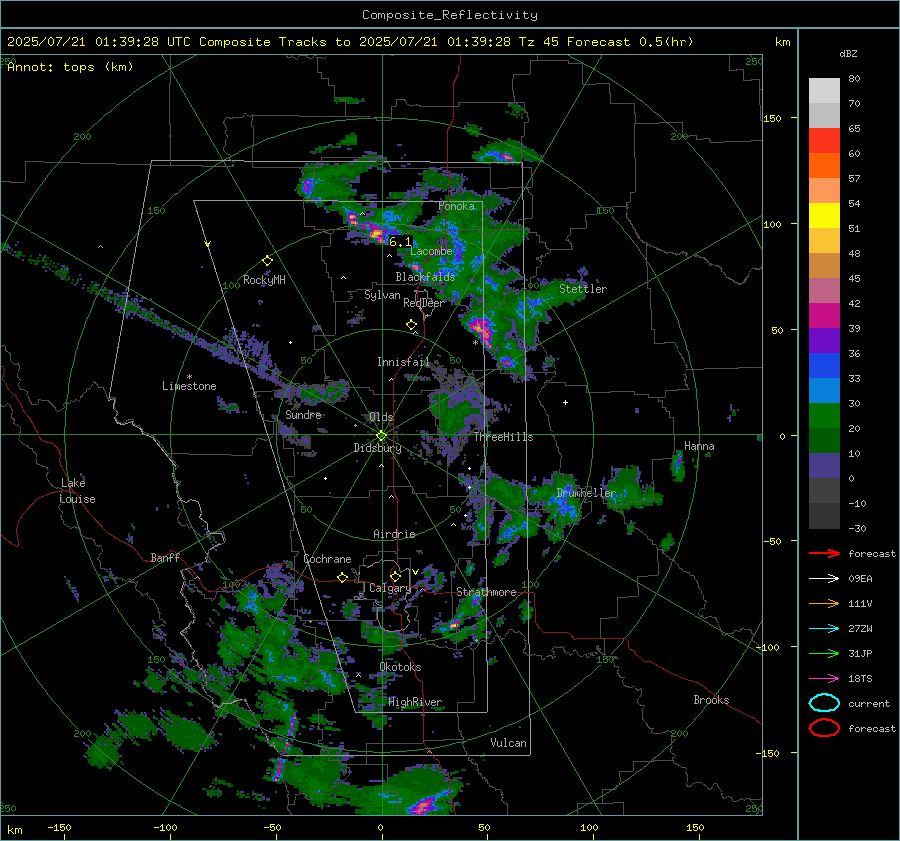Click the bright green 20-30 dBZ swatch
This screenshot has width=900, height=841.
(824, 416)
